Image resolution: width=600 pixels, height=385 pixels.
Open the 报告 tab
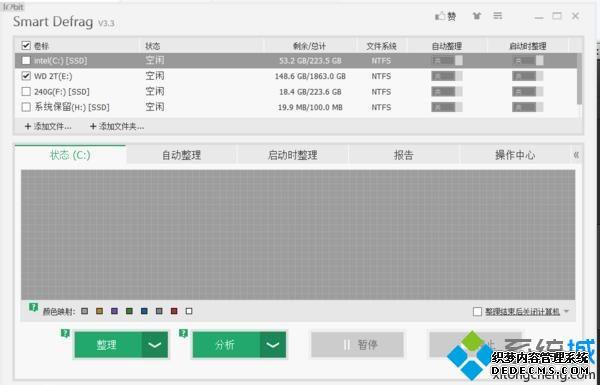[x=403, y=155]
